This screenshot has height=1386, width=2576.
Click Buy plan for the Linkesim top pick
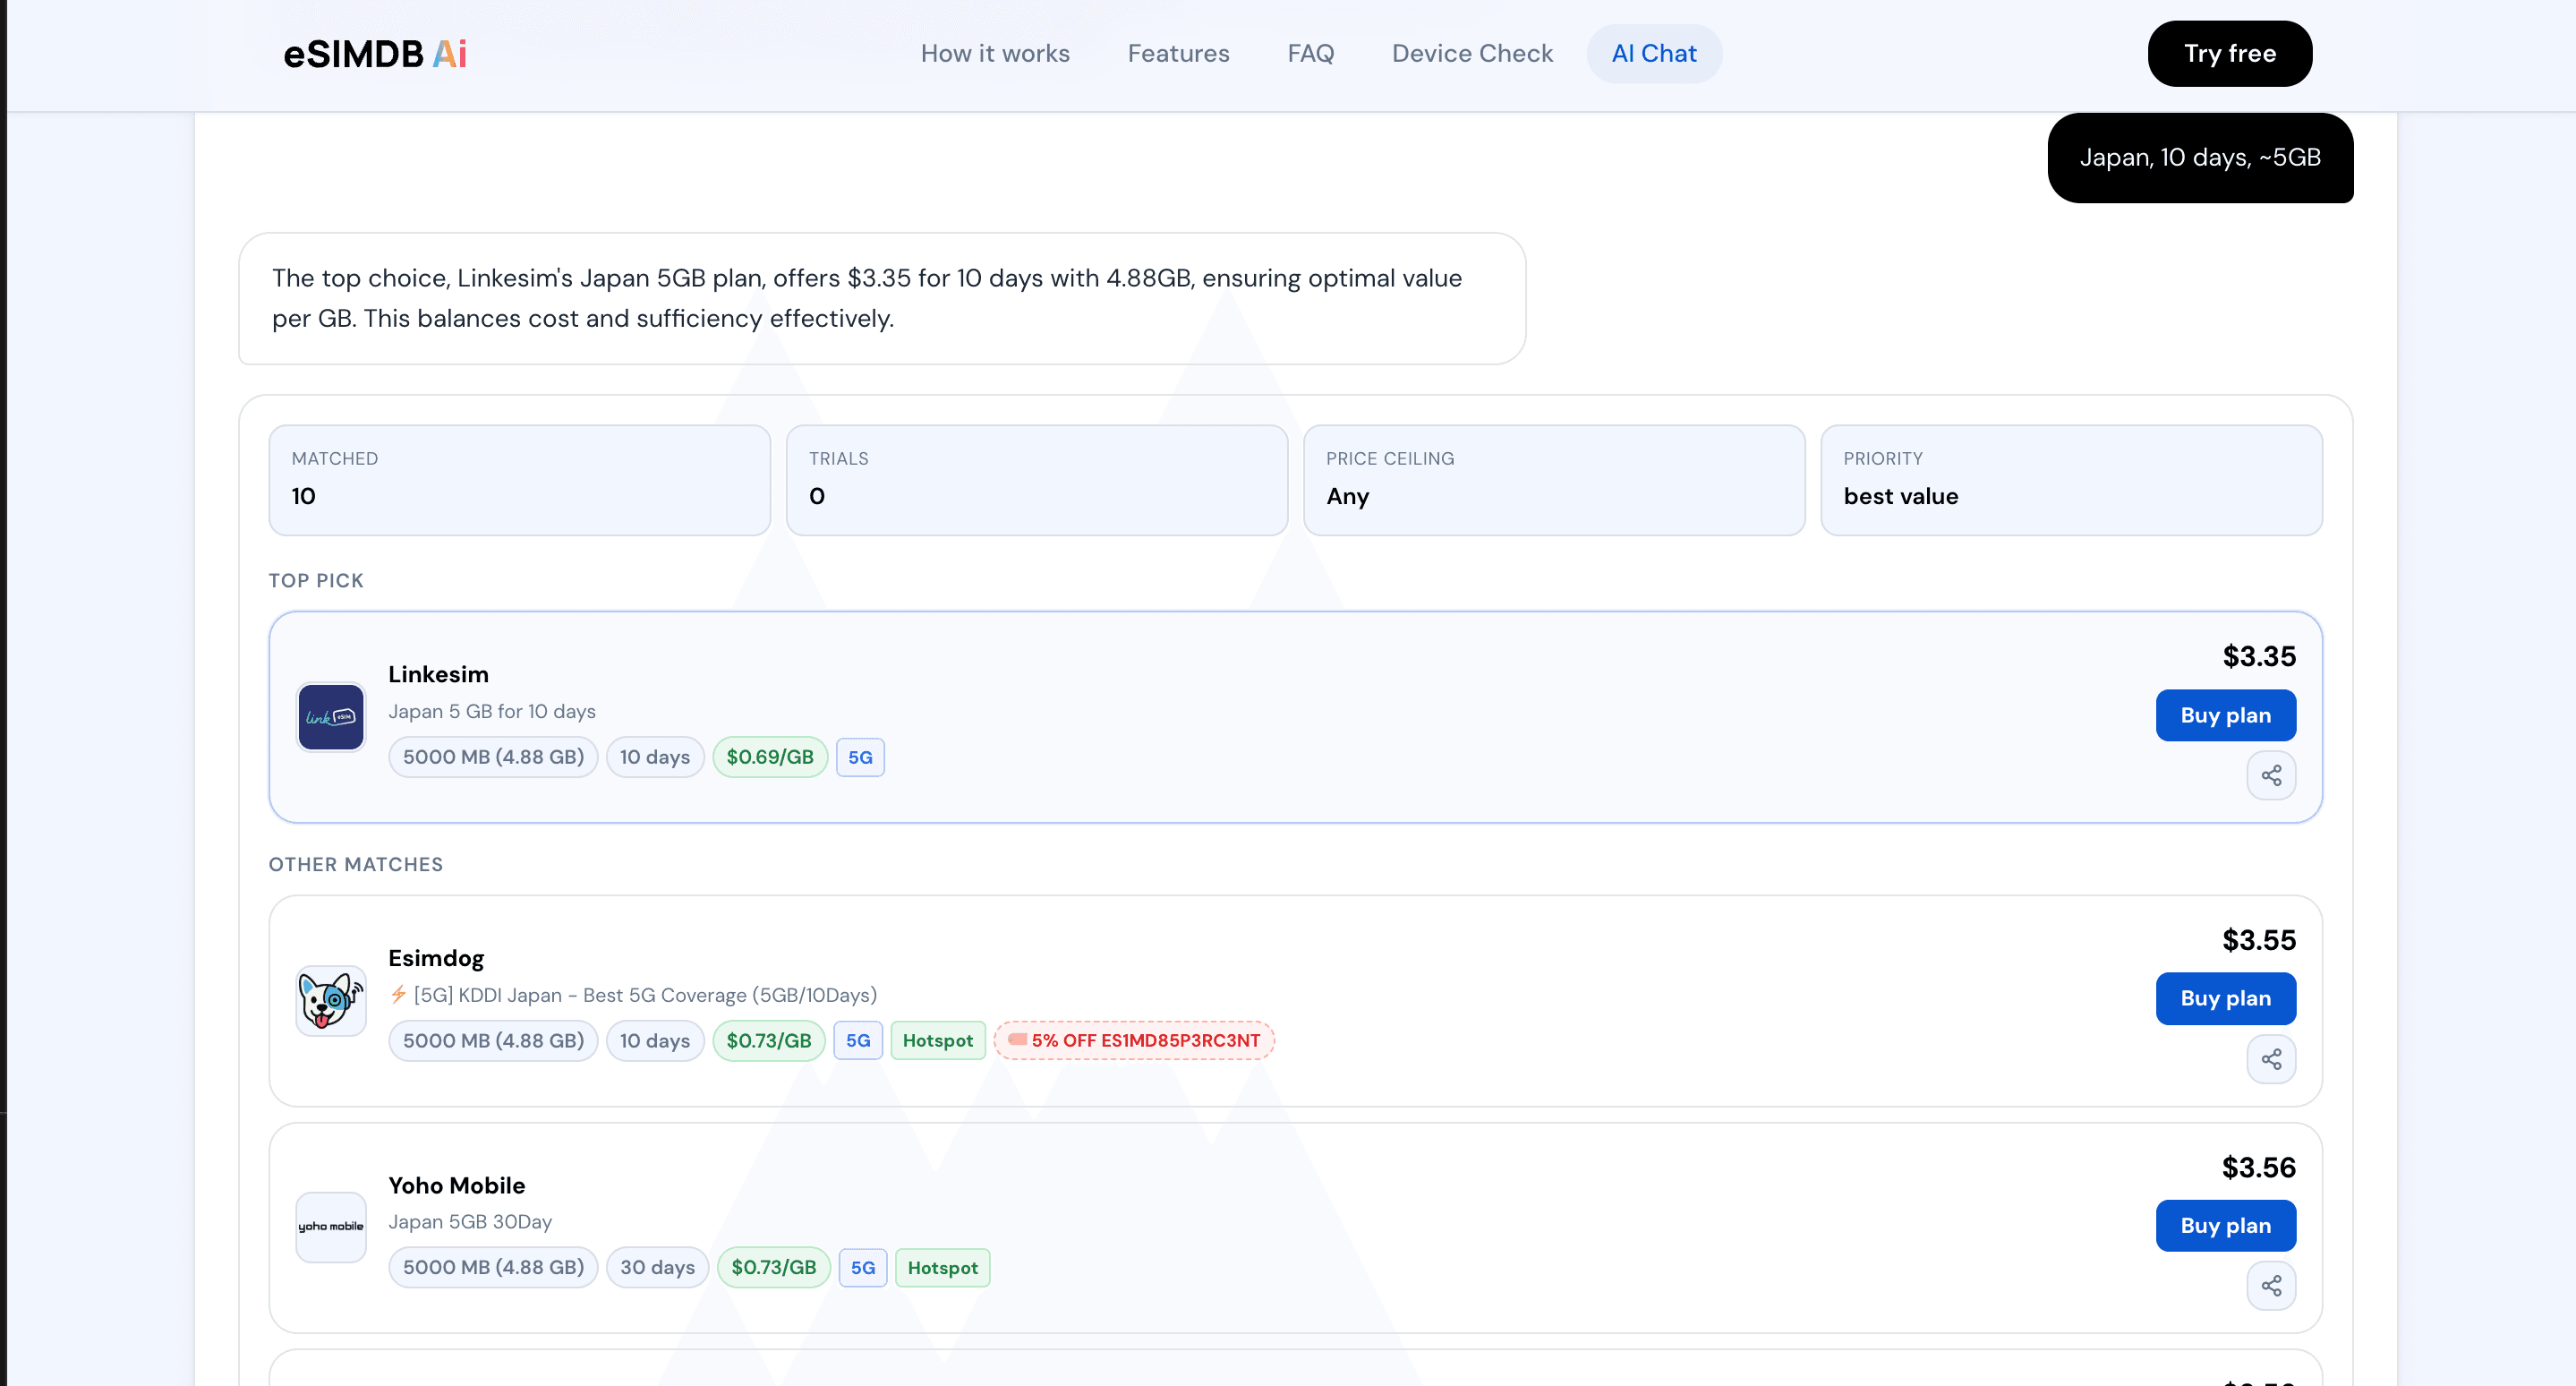coord(2224,715)
